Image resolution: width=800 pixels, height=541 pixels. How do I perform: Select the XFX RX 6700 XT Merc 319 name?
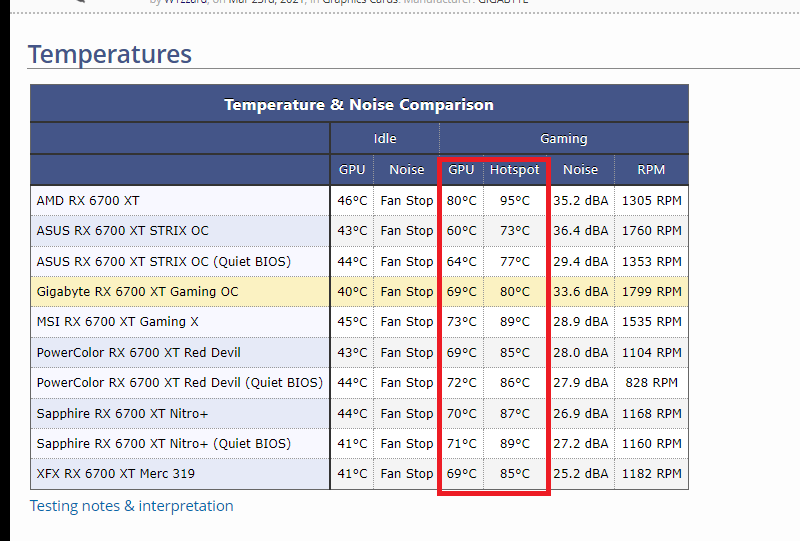click(115, 474)
